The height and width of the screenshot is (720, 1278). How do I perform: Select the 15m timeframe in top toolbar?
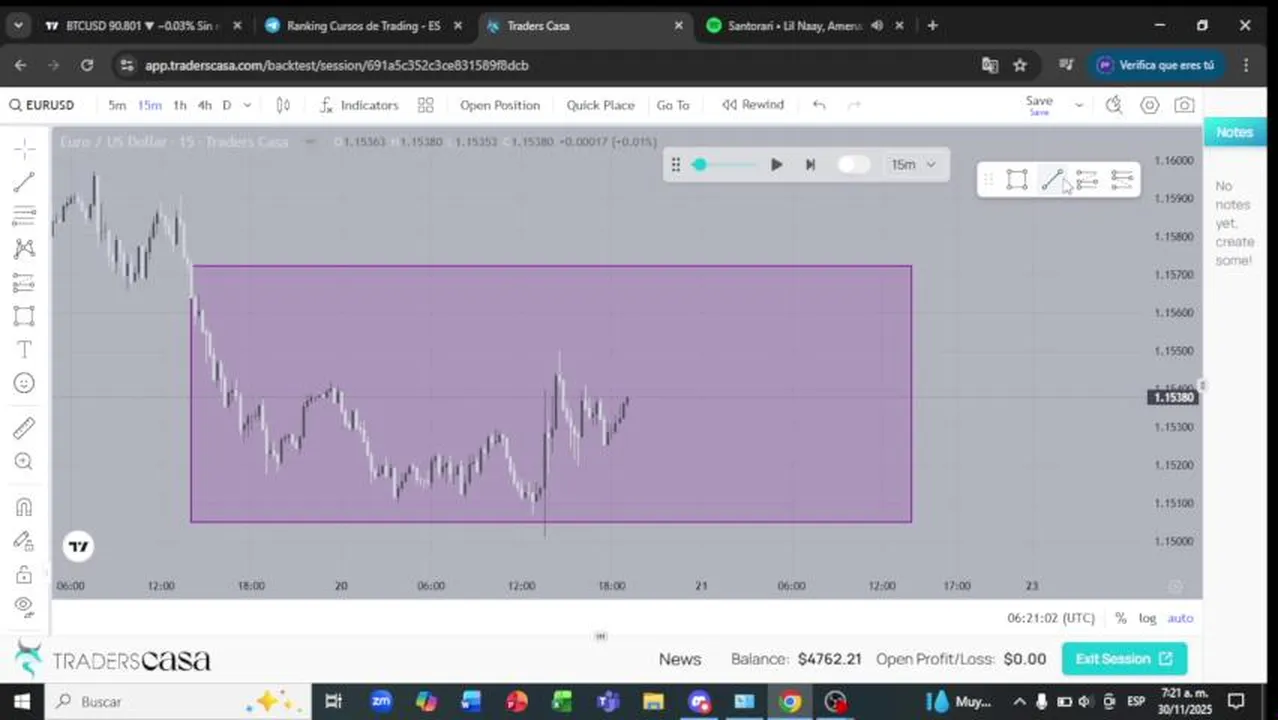(150, 105)
